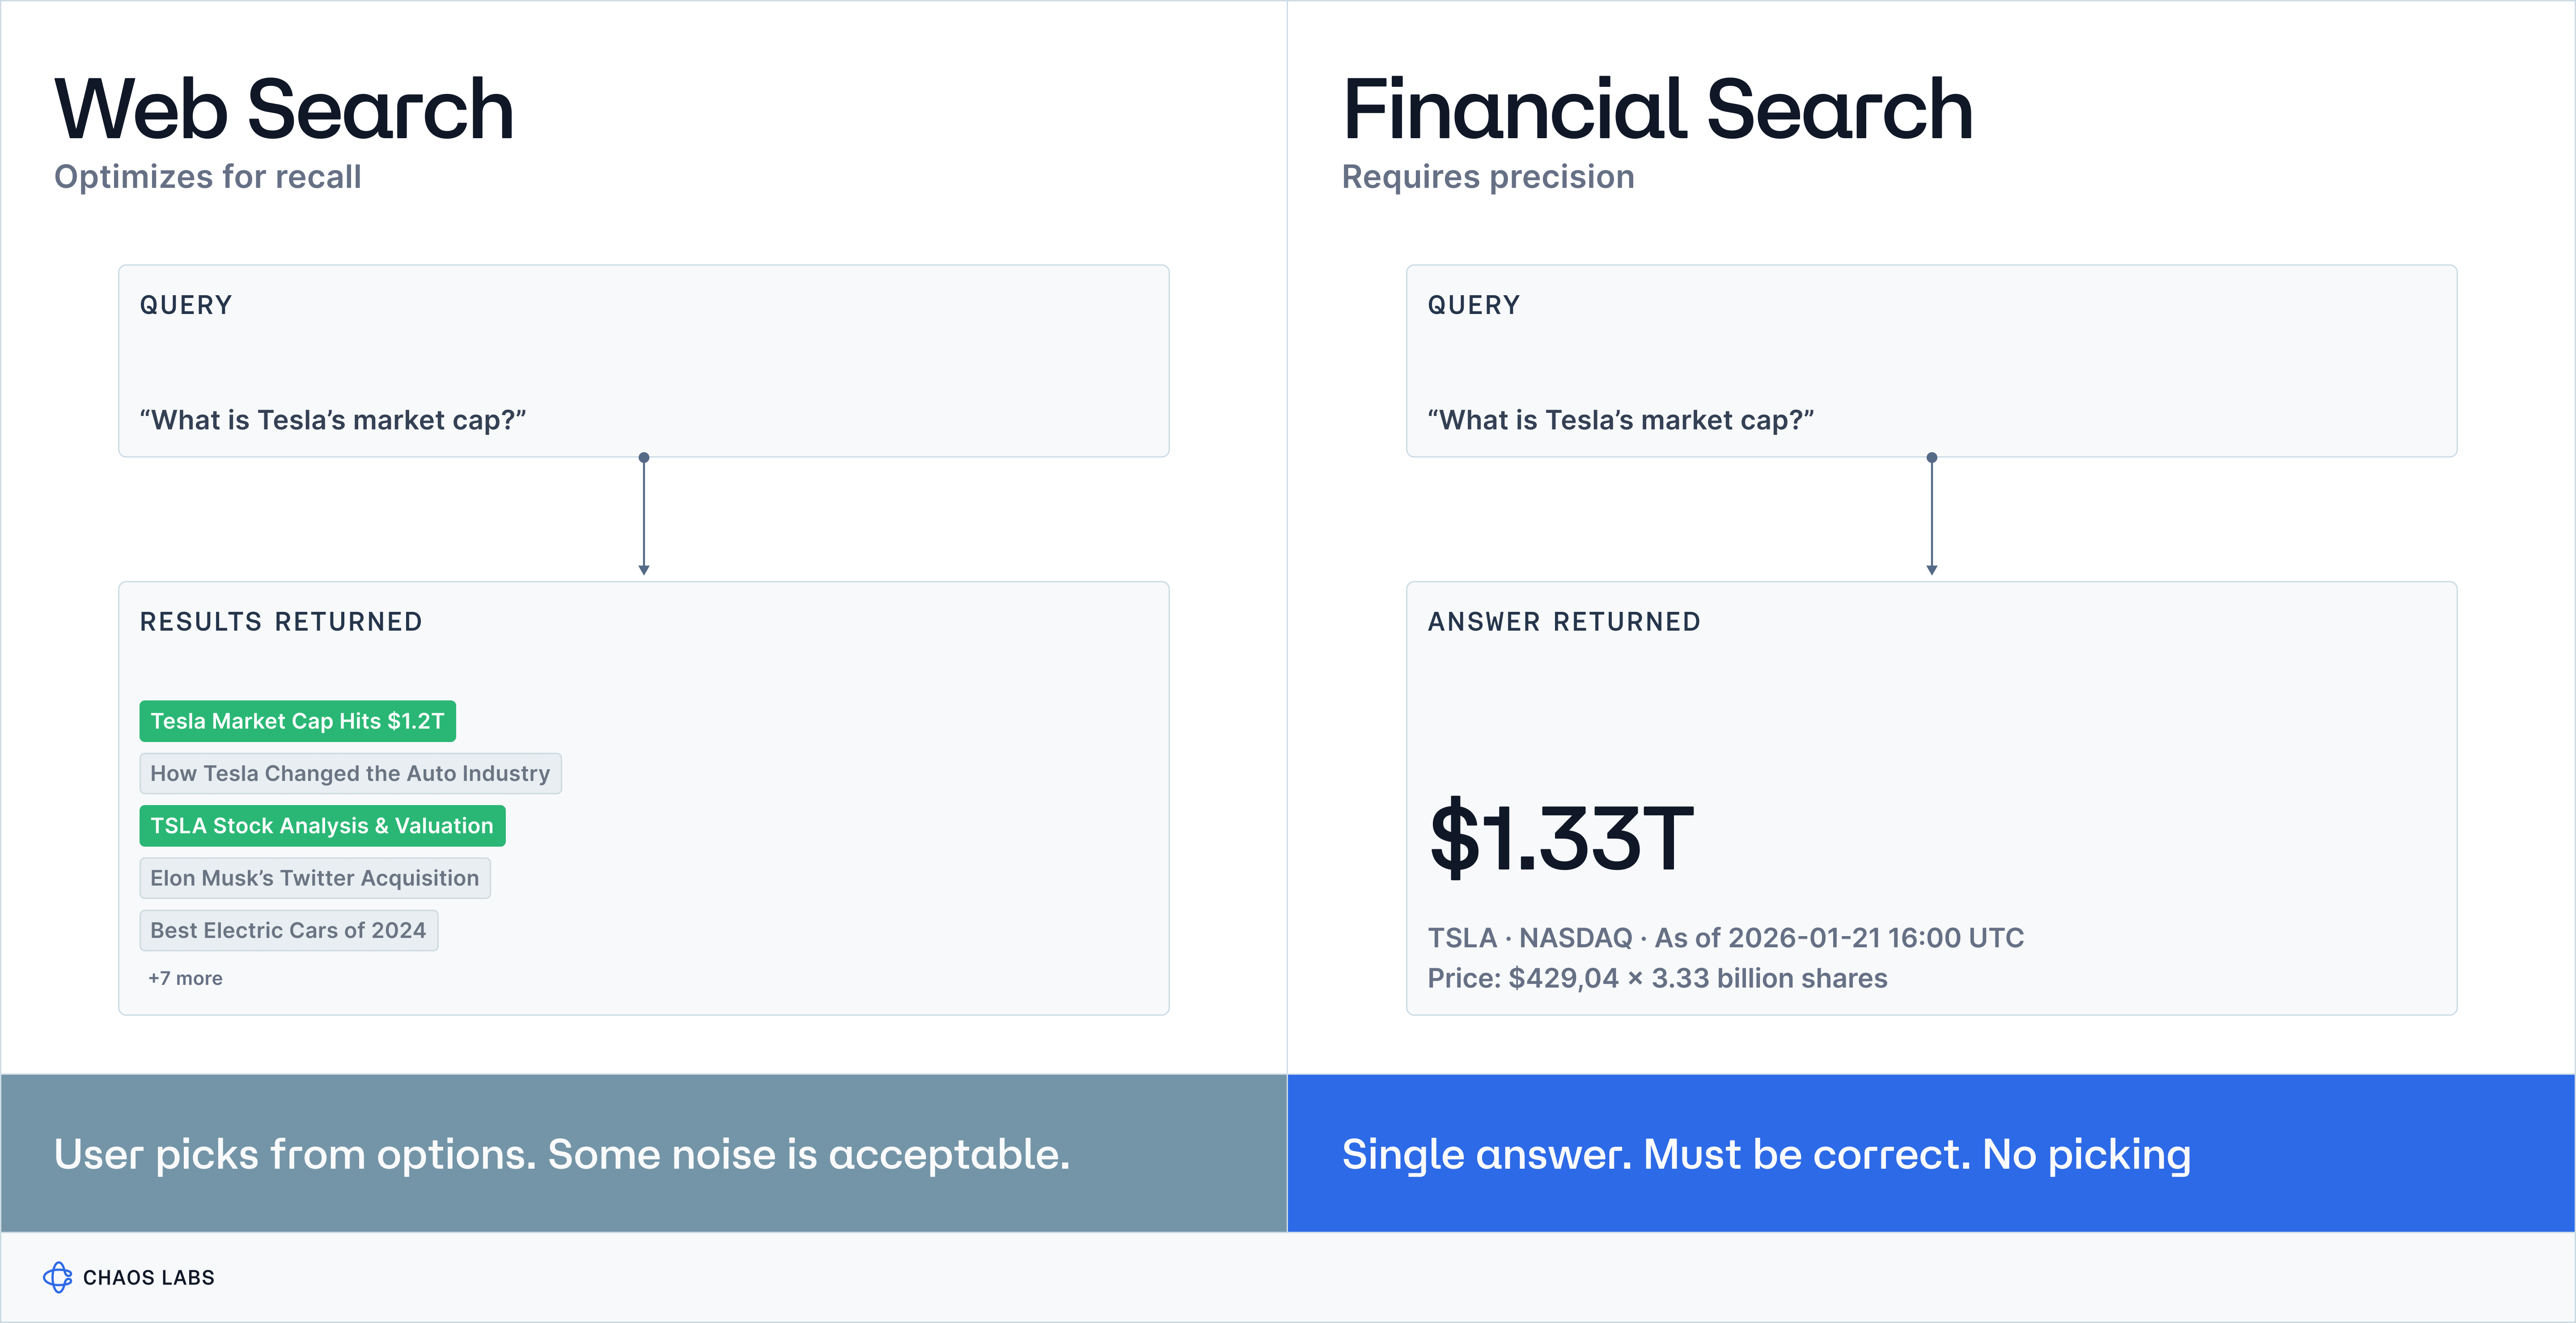Click the blue "Single answer" banner
The image size is (2576, 1323).
click(1930, 1153)
